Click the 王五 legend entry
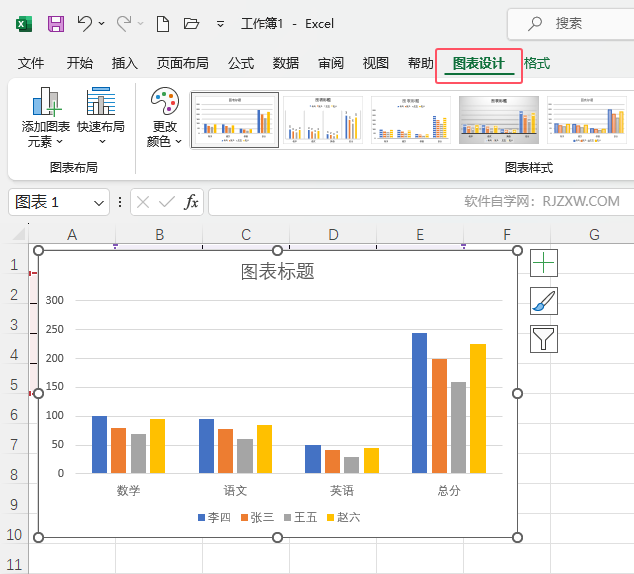This screenshot has height=574, width=634. [x=300, y=517]
